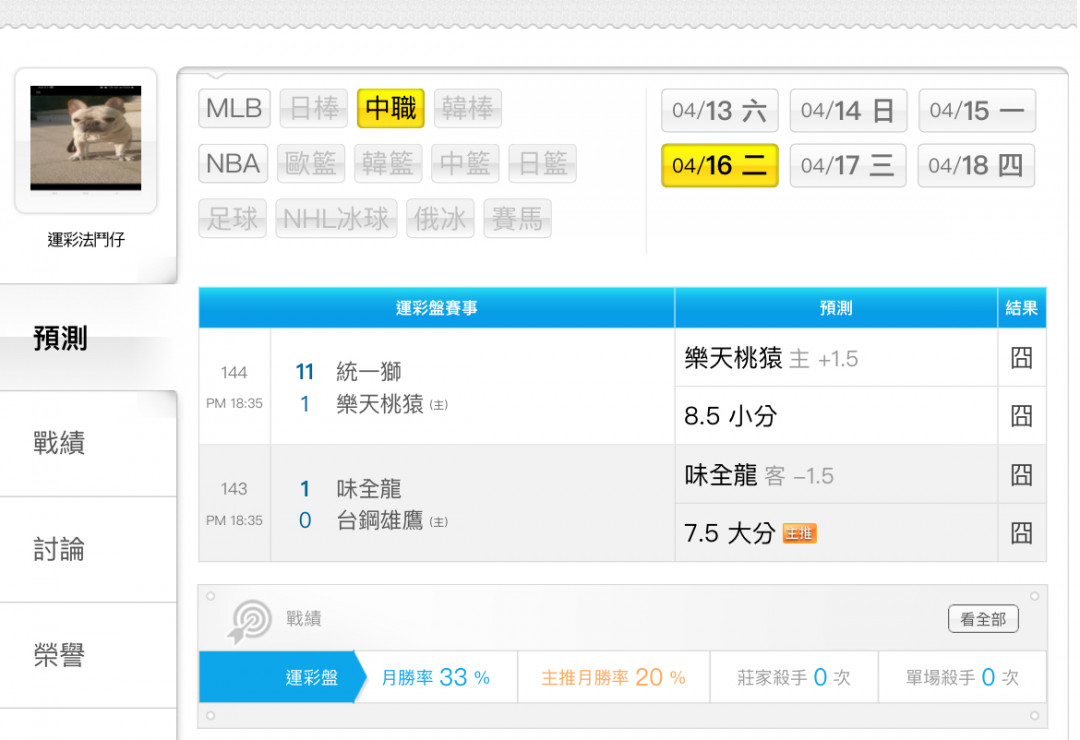Image resolution: width=1080 pixels, height=740 pixels.
Task: Select the 日棒 league filter
Action: (x=314, y=108)
